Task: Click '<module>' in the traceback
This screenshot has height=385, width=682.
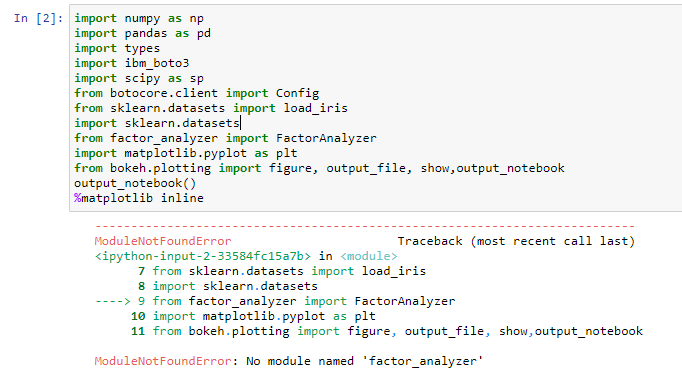Action: tap(368, 256)
